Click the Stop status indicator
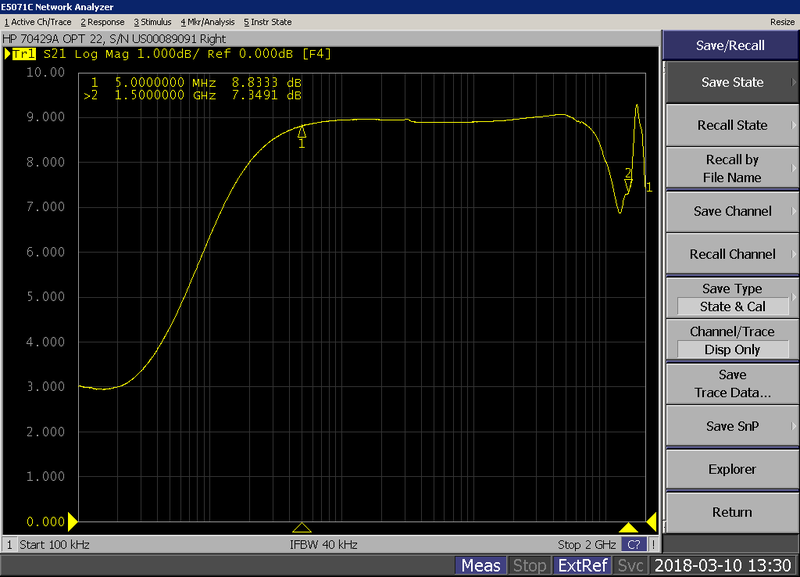The width and height of the screenshot is (800, 577). coord(529,566)
